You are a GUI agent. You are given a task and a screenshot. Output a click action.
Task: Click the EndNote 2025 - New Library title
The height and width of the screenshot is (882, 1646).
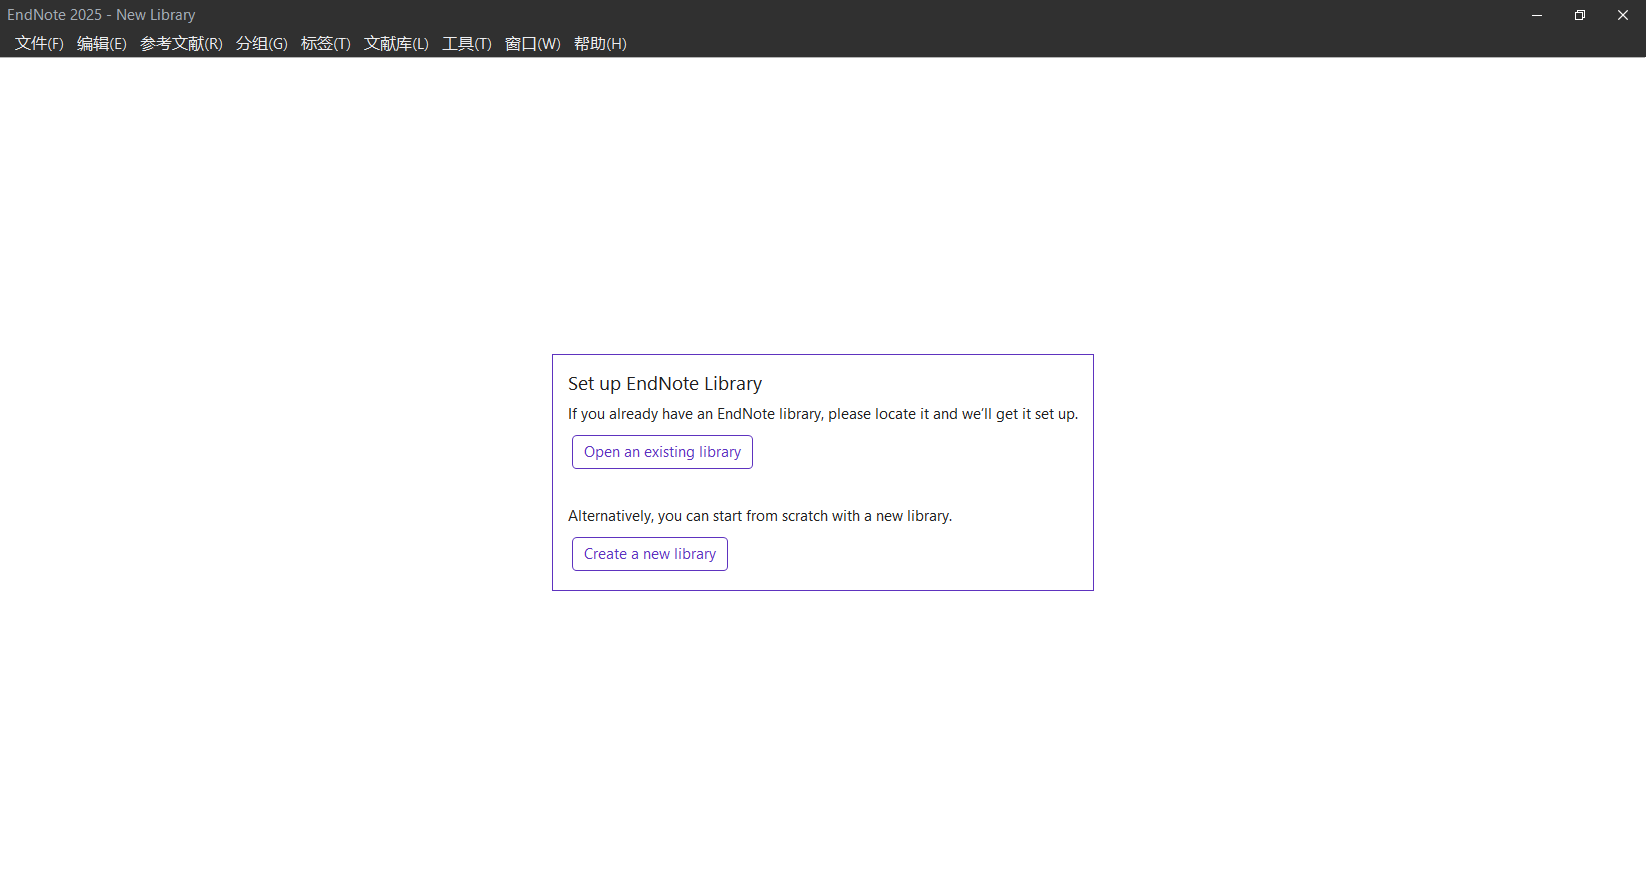pyautogui.click(x=101, y=15)
